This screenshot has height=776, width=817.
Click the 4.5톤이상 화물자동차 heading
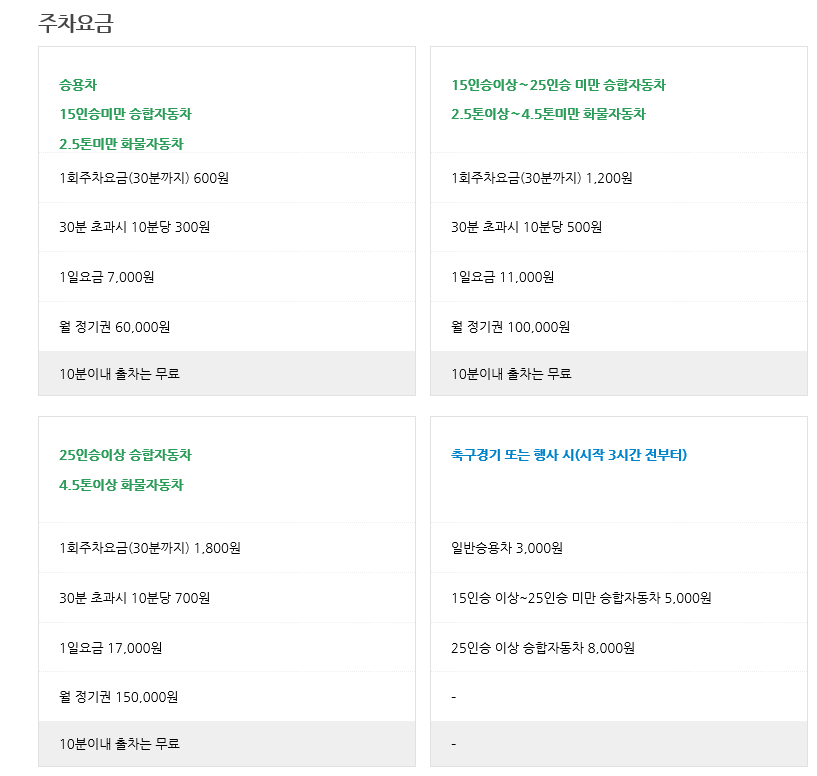[x=121, y=485]
